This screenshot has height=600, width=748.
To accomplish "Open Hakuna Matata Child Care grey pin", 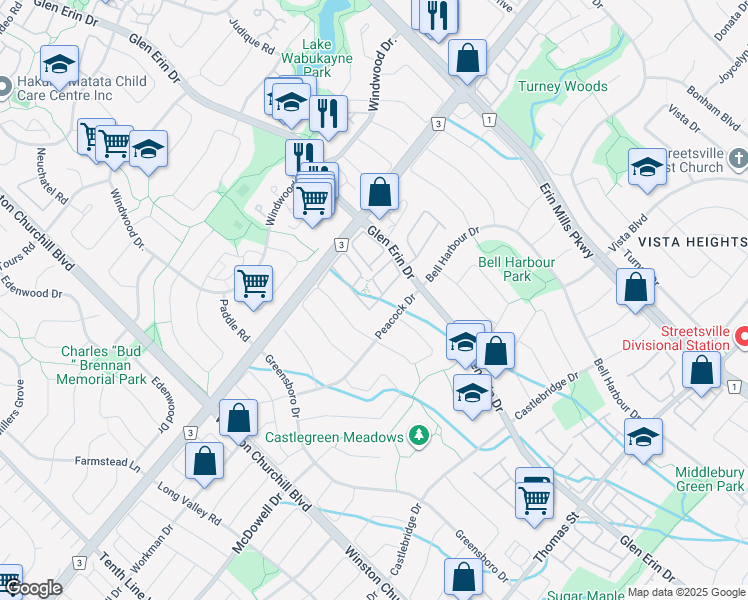I will 4,88.
